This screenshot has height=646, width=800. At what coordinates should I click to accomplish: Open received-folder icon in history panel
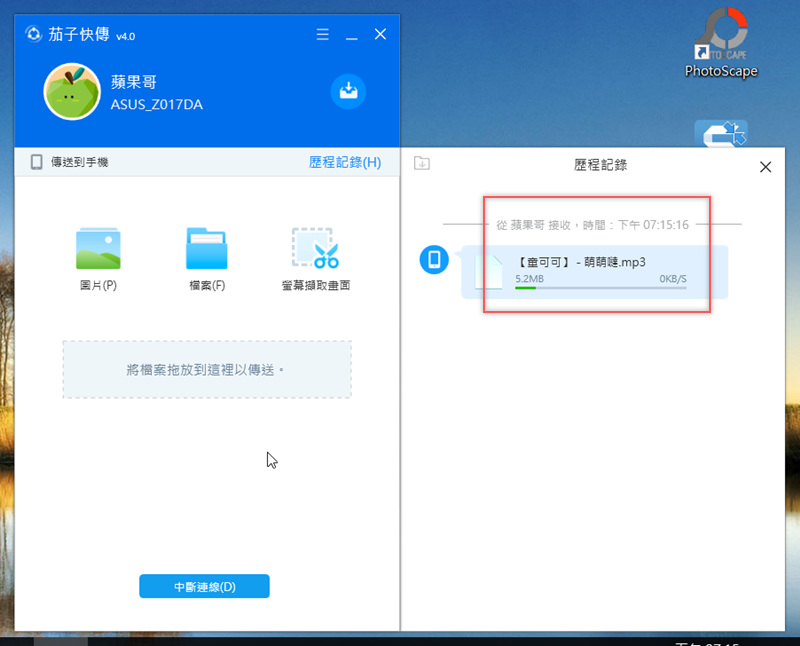pyautogui.click(x=422, y=163)
